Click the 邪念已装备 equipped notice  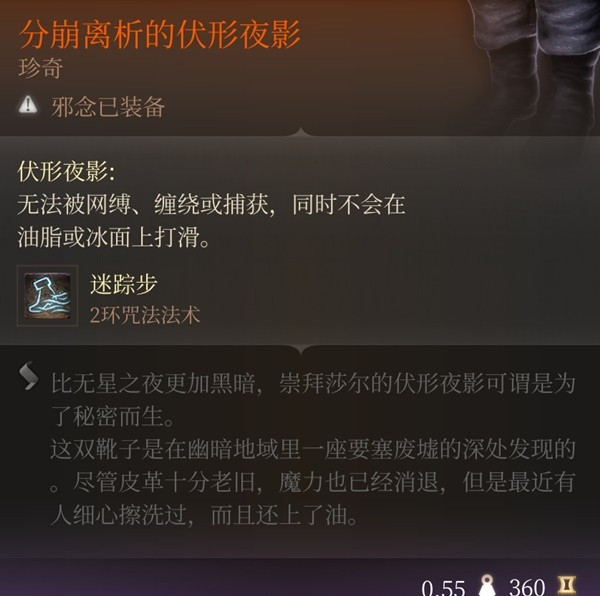point(108,107)
